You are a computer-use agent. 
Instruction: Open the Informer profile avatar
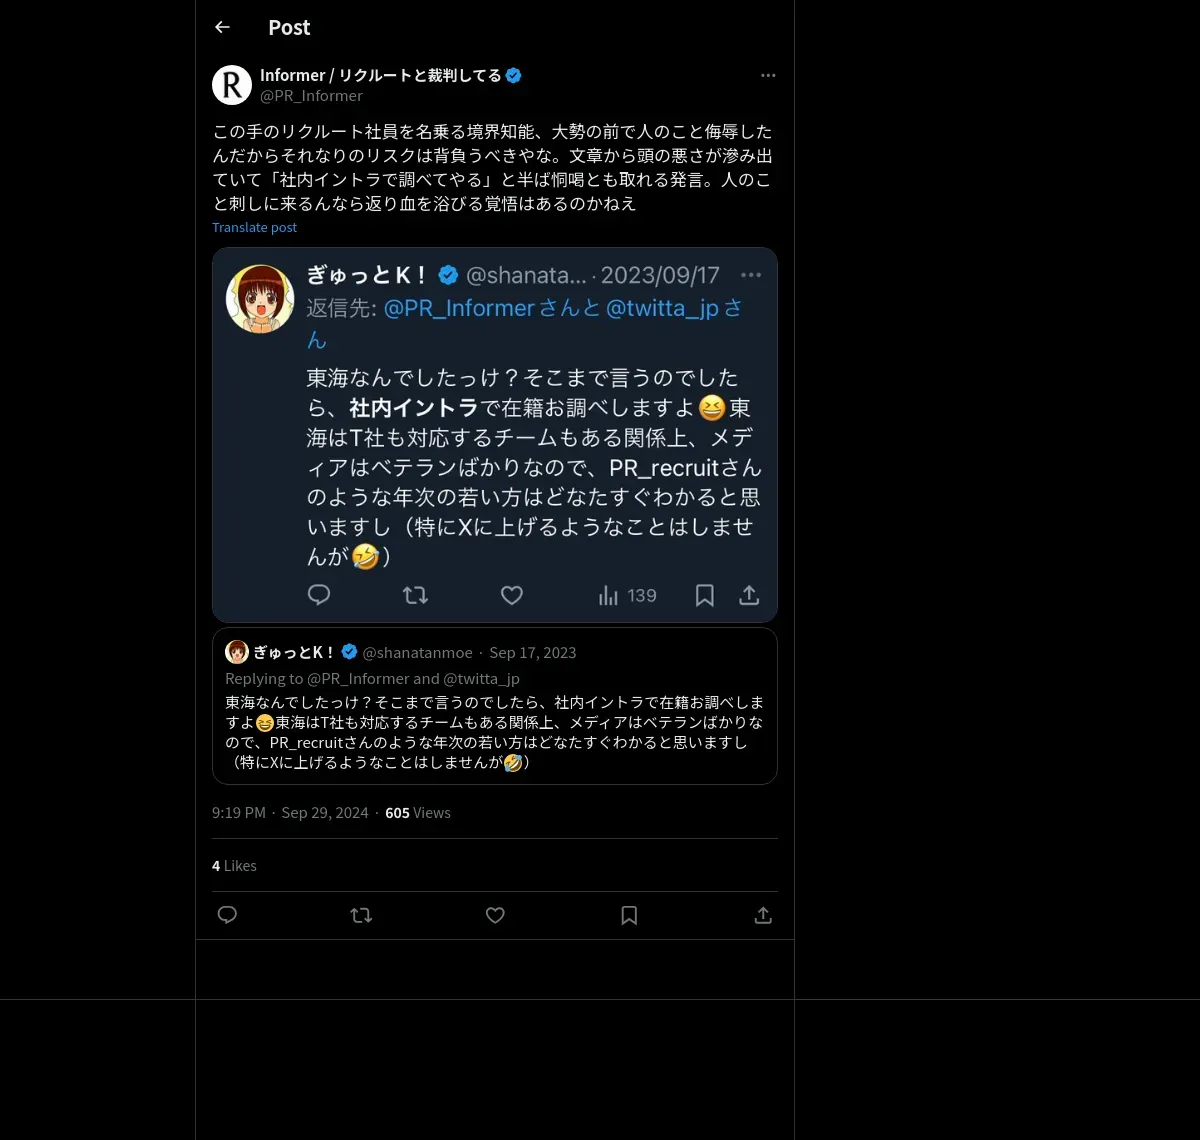(232, 85)
